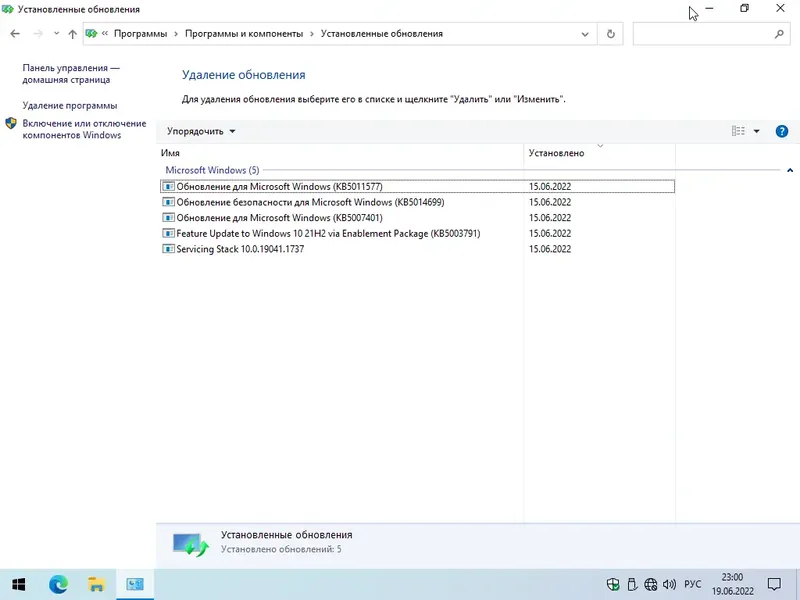This screenshot has width=800, height=600.
Task: Go up one level with up arrow
Action: (72, 34)
